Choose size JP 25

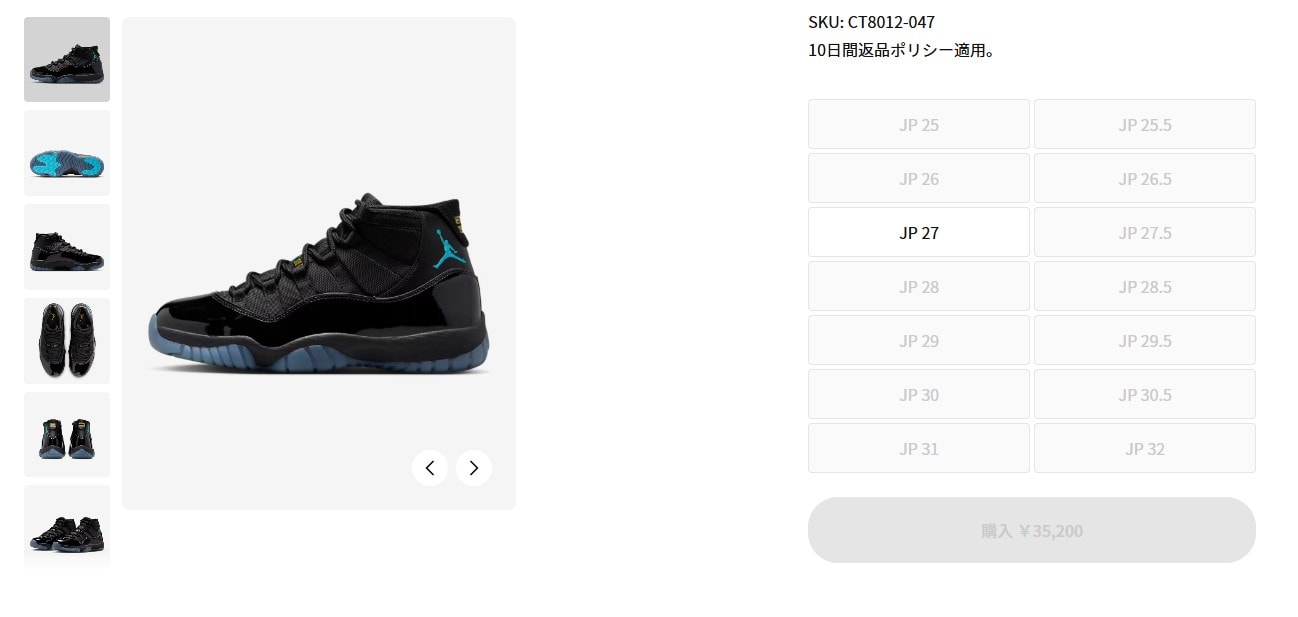919,125
